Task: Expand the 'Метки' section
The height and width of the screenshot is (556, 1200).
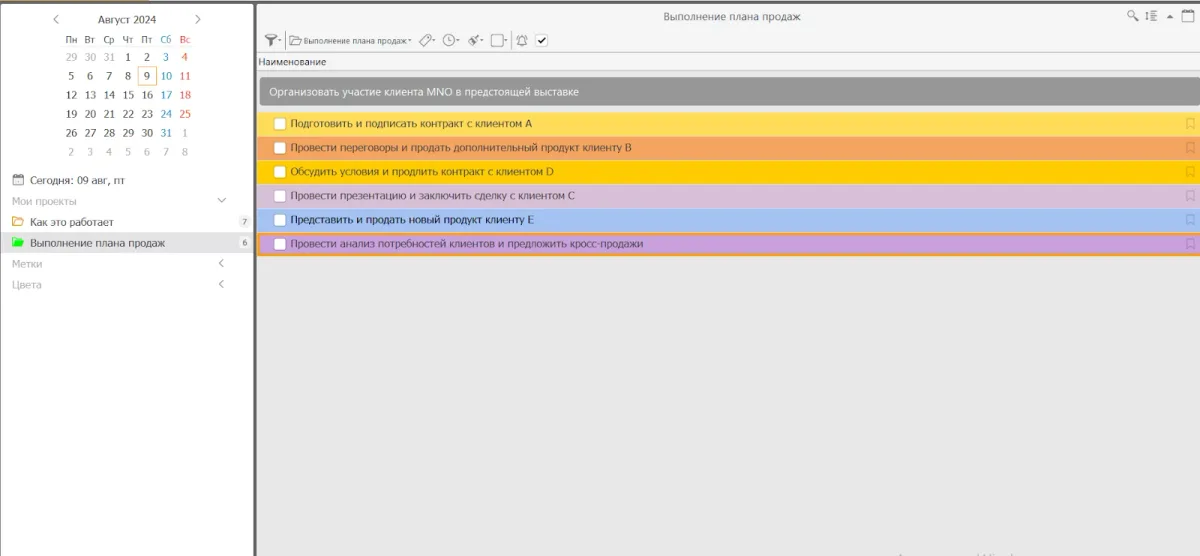Action: point(221,264)
